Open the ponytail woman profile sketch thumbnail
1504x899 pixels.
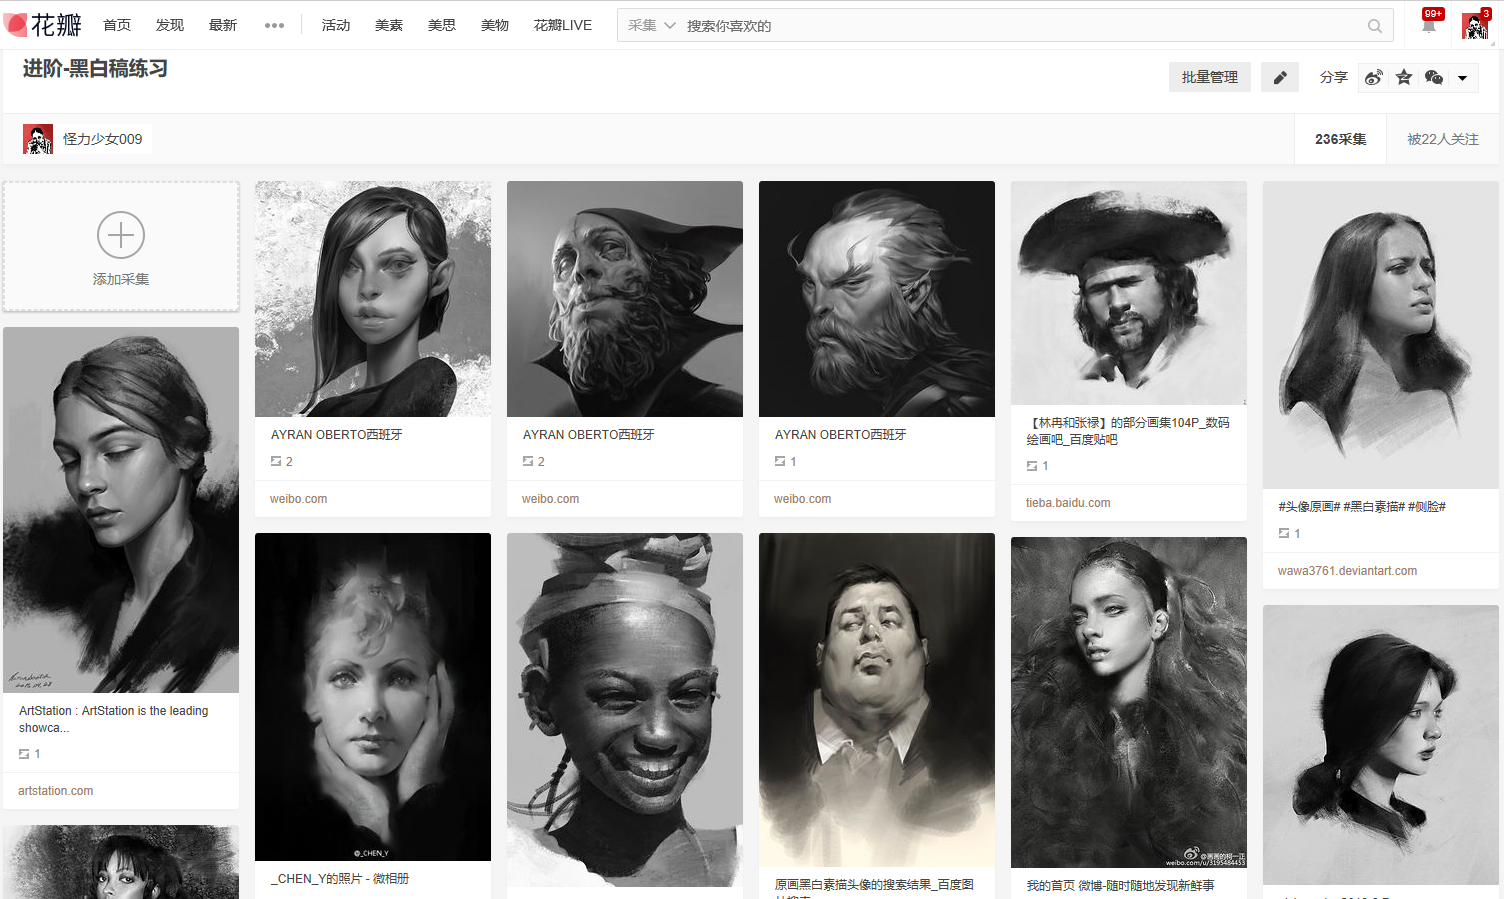click(x=1381, y=745)
